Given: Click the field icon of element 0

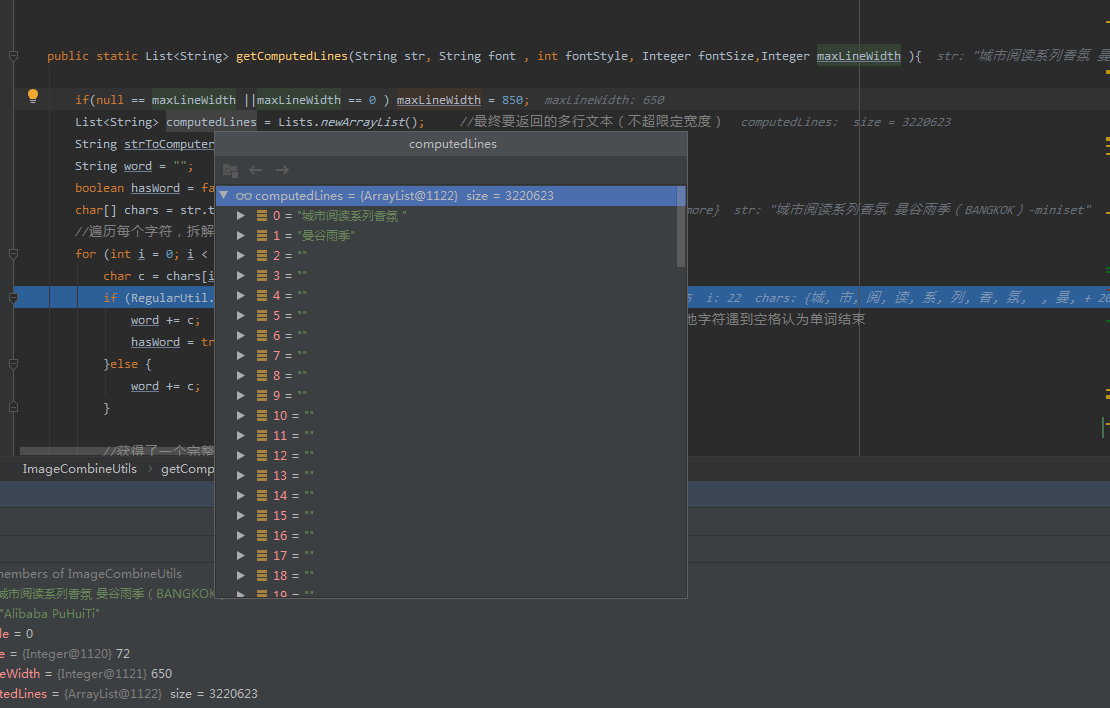Looking at the screenshot, I should tap(262, 216).
